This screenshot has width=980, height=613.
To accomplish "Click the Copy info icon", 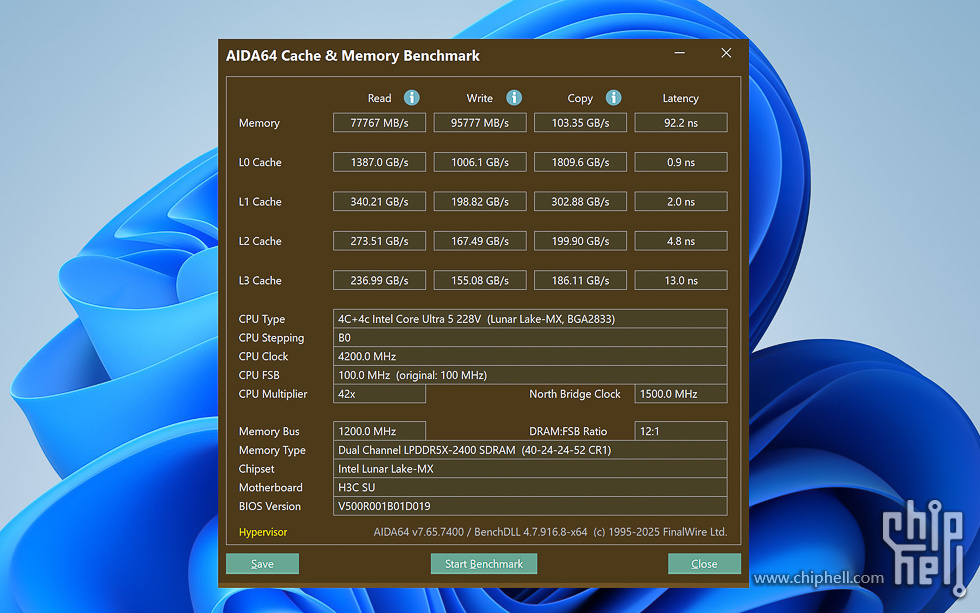I will (x=614, y=97).
